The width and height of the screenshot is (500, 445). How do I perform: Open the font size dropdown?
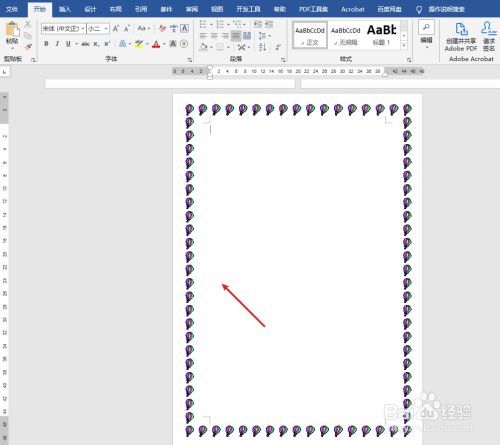(x=106, y=29)
